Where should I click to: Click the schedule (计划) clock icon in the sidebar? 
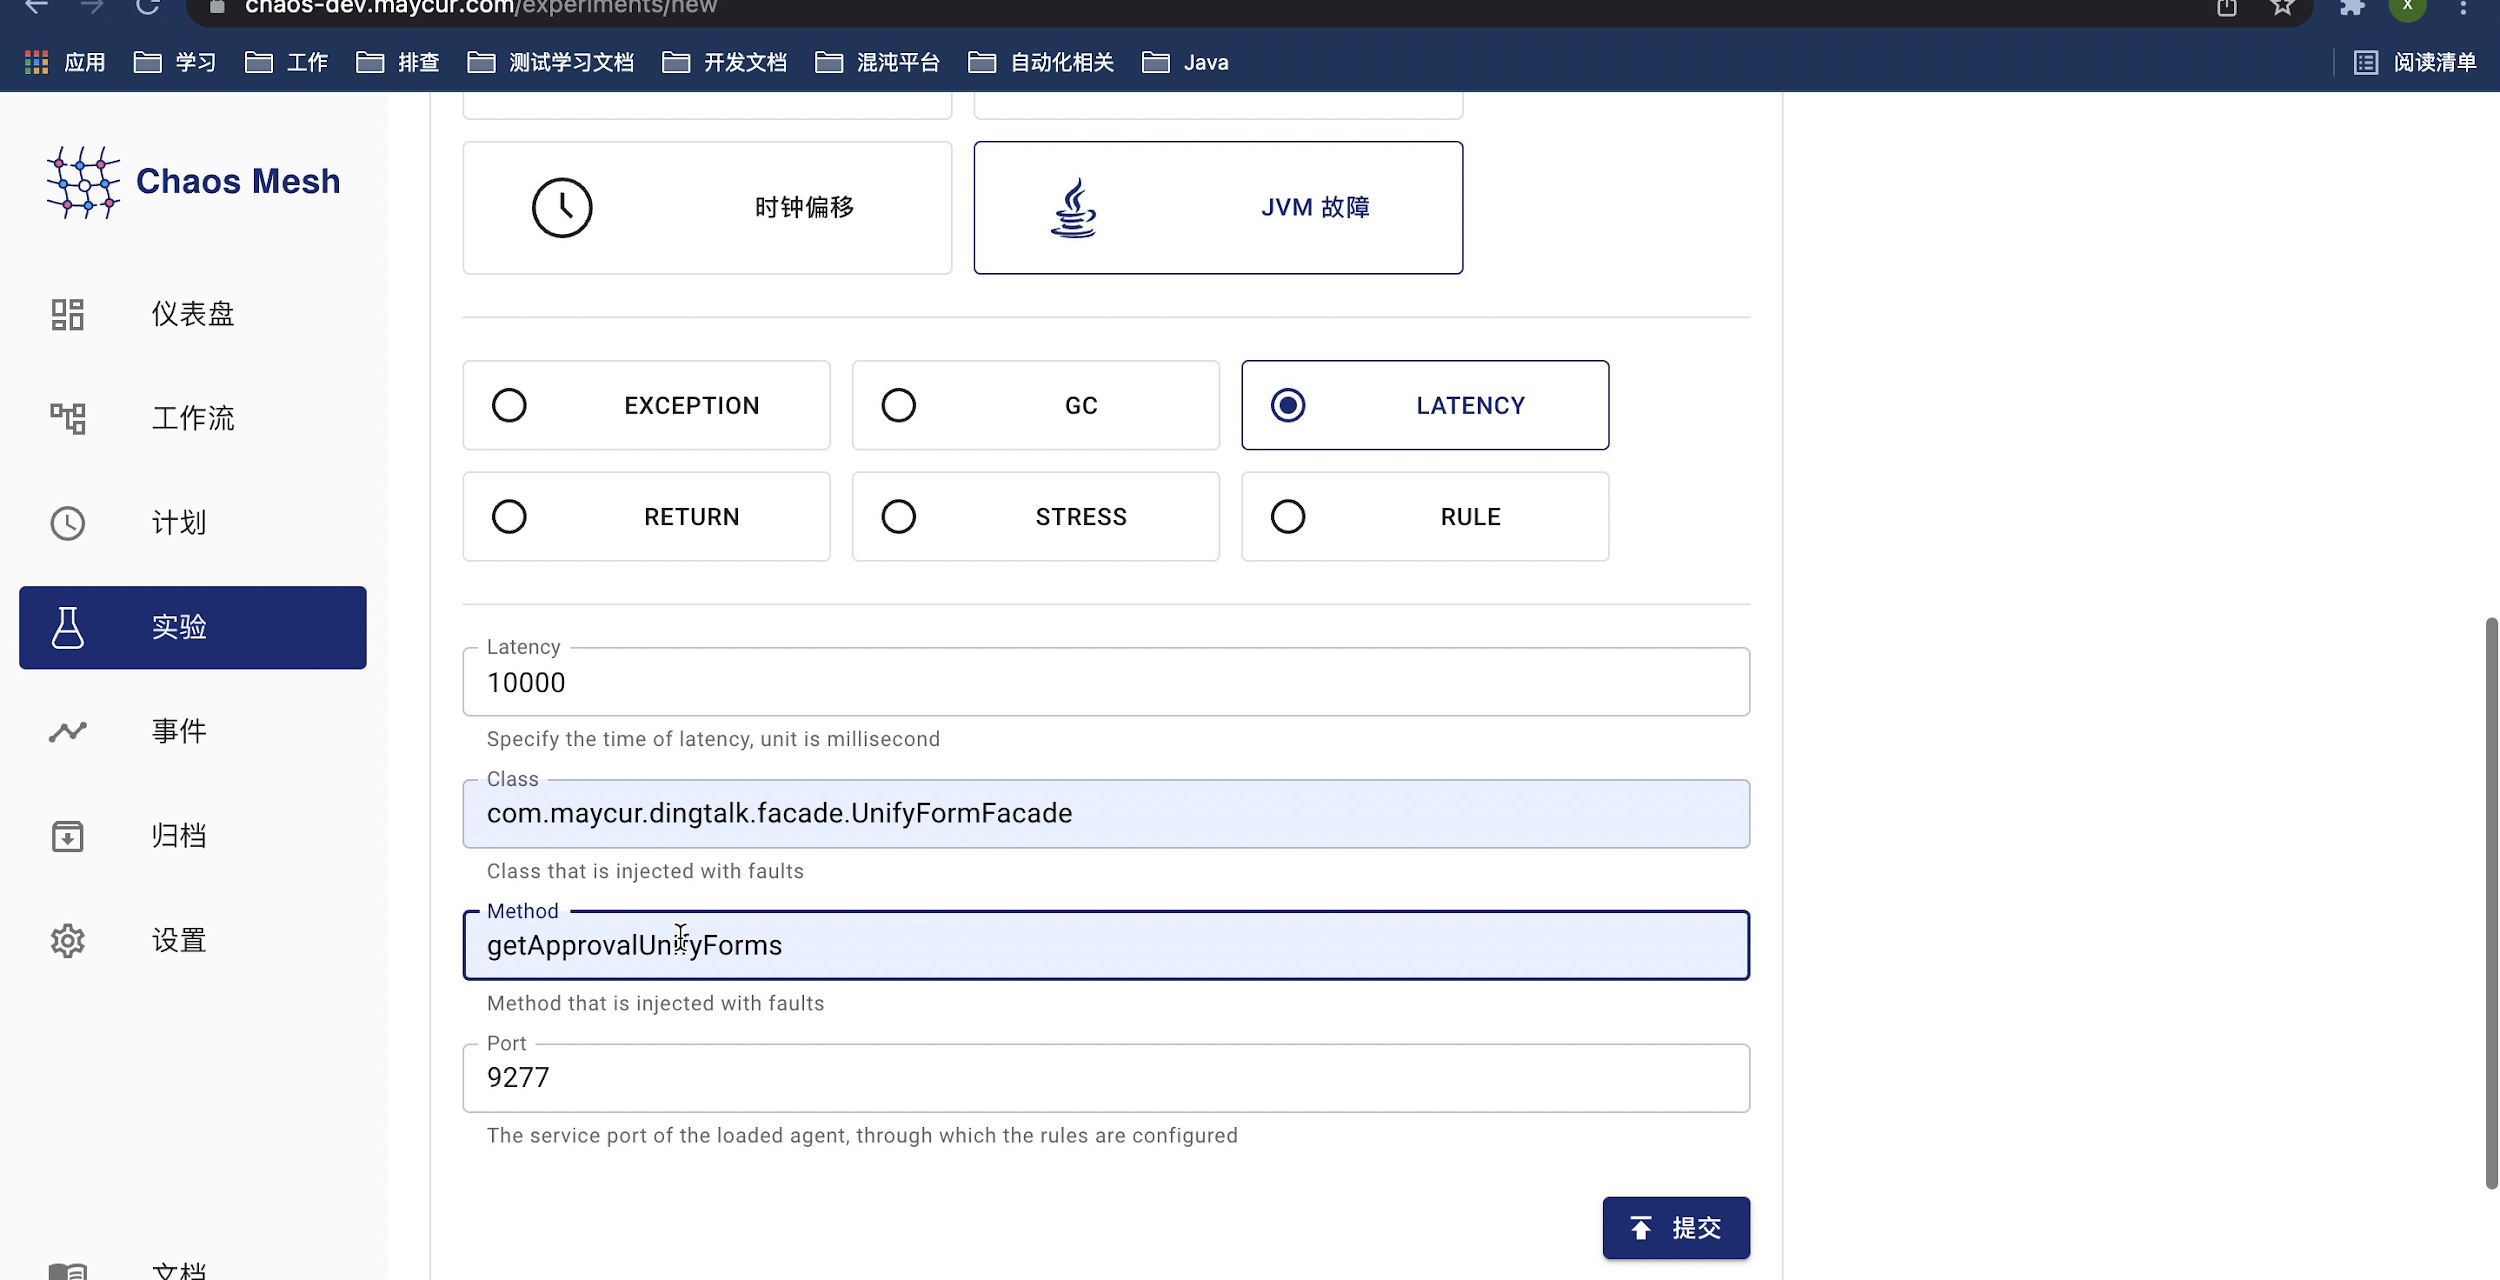(68, 523)
